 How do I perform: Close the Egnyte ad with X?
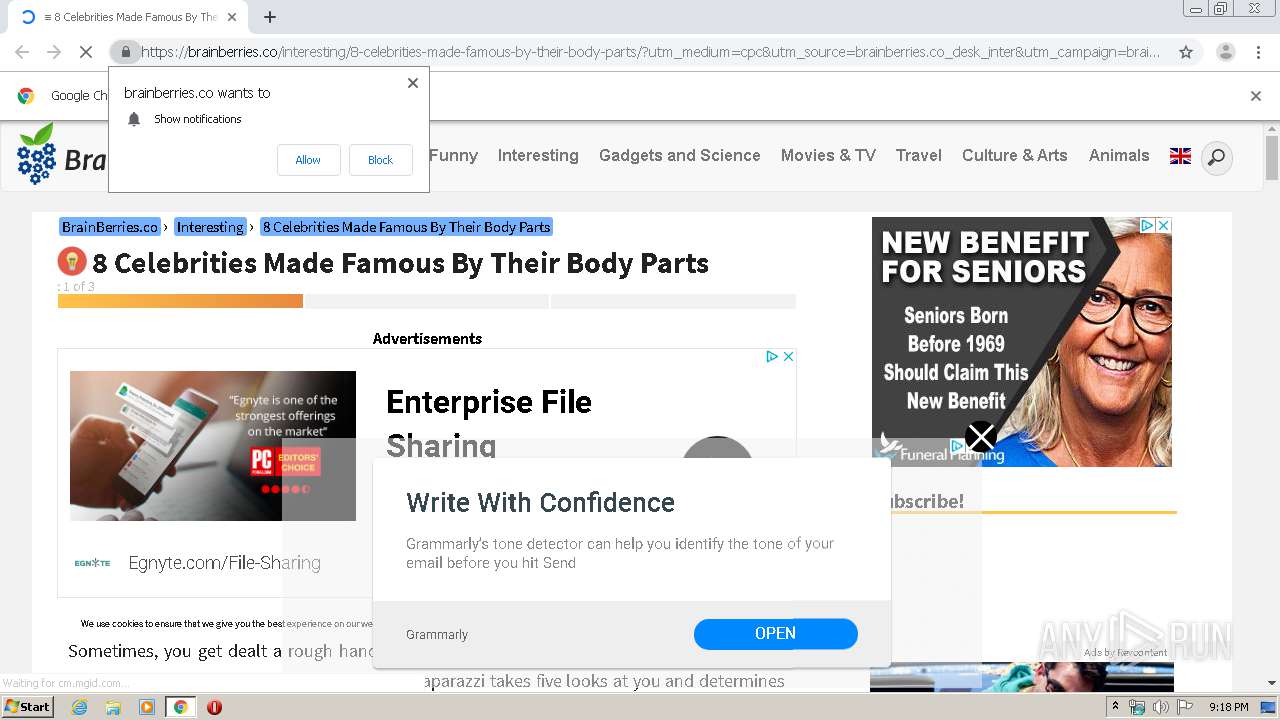pos(788,356)
